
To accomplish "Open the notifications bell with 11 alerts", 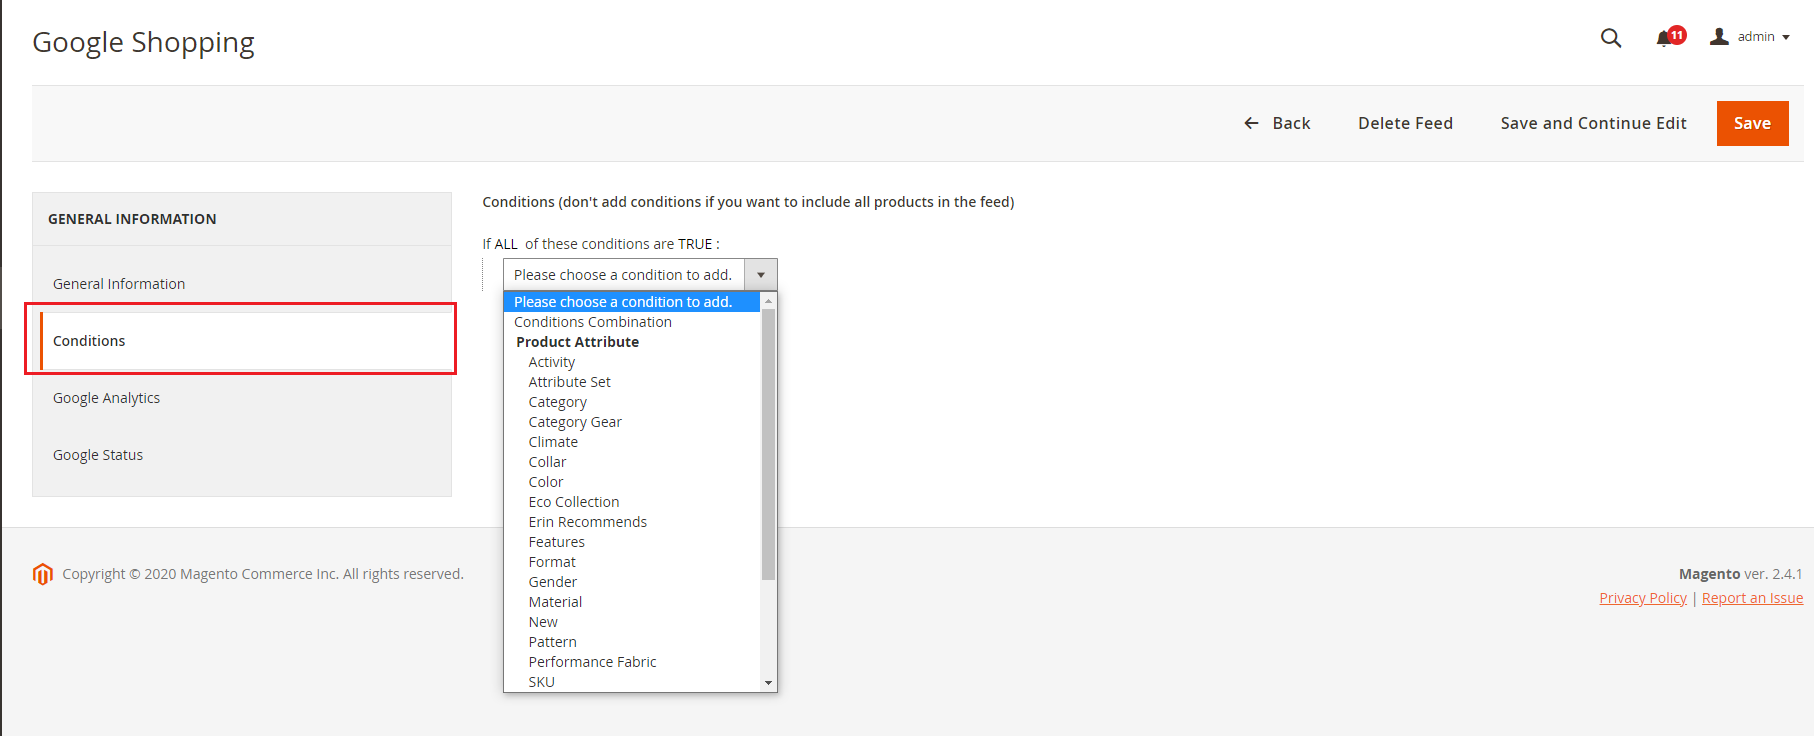I will click(1670, 37).
